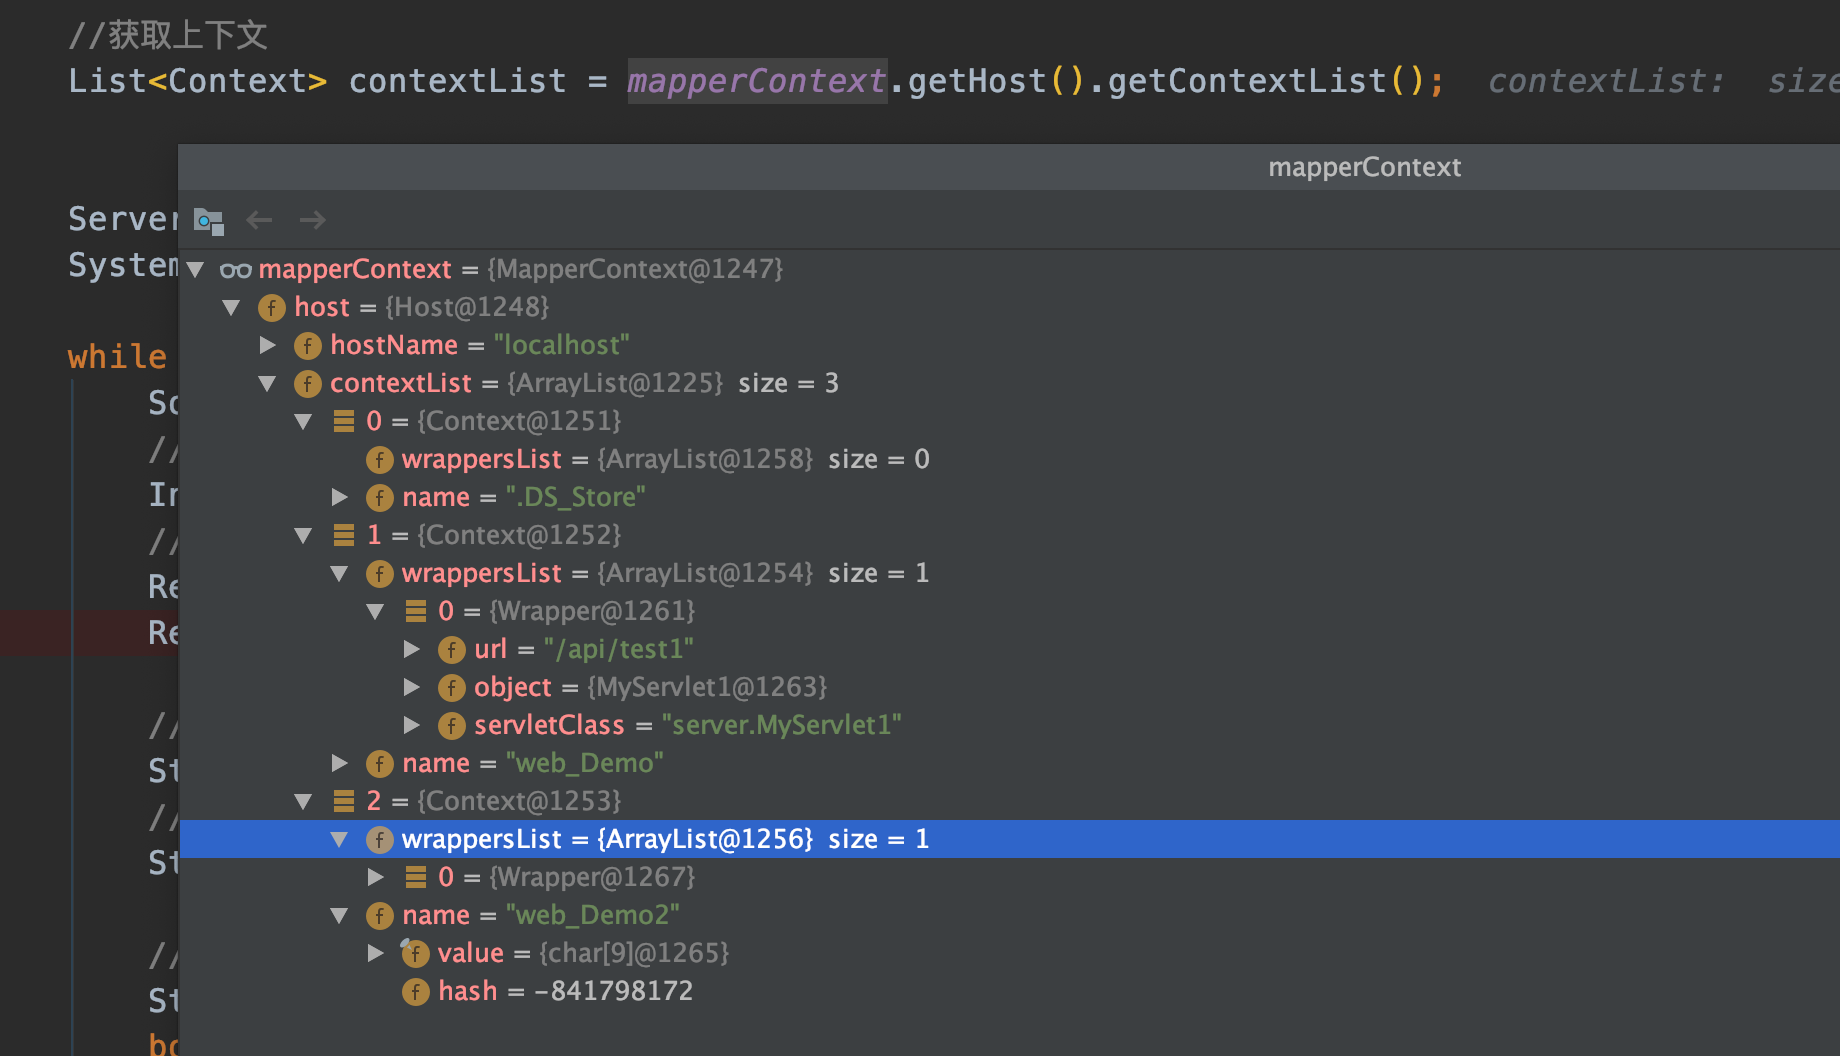Click the //获取上下文 comment line
The width and height of the screenshot is (1840, 1056).
tap(168, 35)
